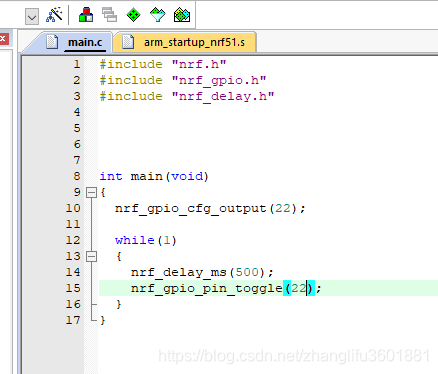The height and width of the screenshot is (374, 438).
Task: Collapse the while loop fold at line 13
Action: [x=91, y=256]
